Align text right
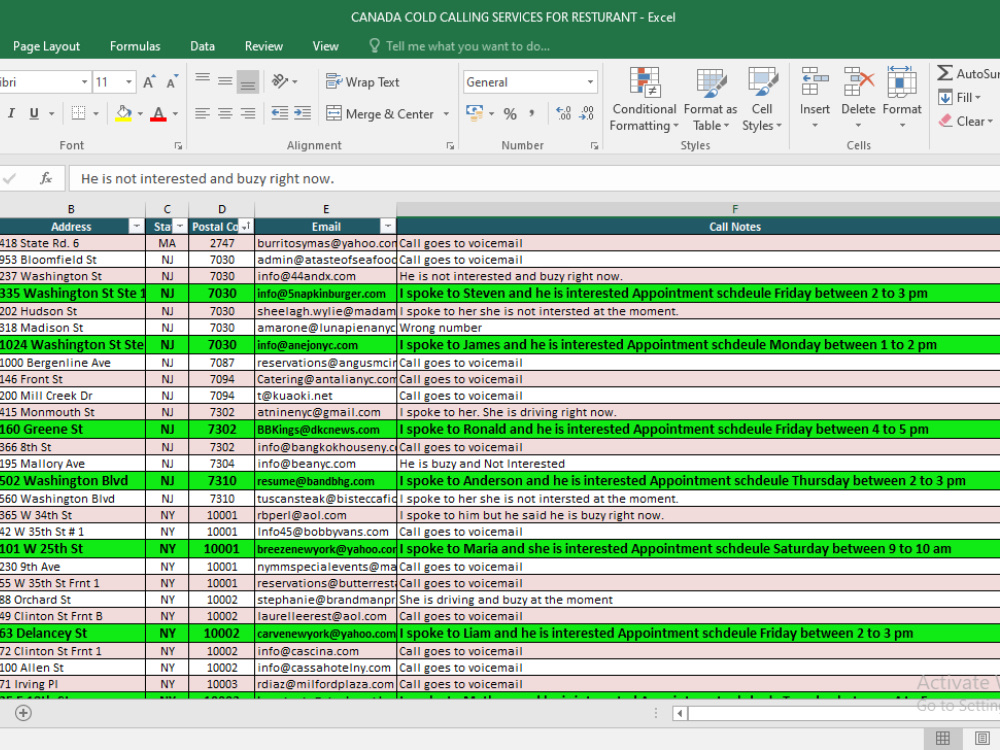The image size is (1000, 750). (x=247, y=114)
